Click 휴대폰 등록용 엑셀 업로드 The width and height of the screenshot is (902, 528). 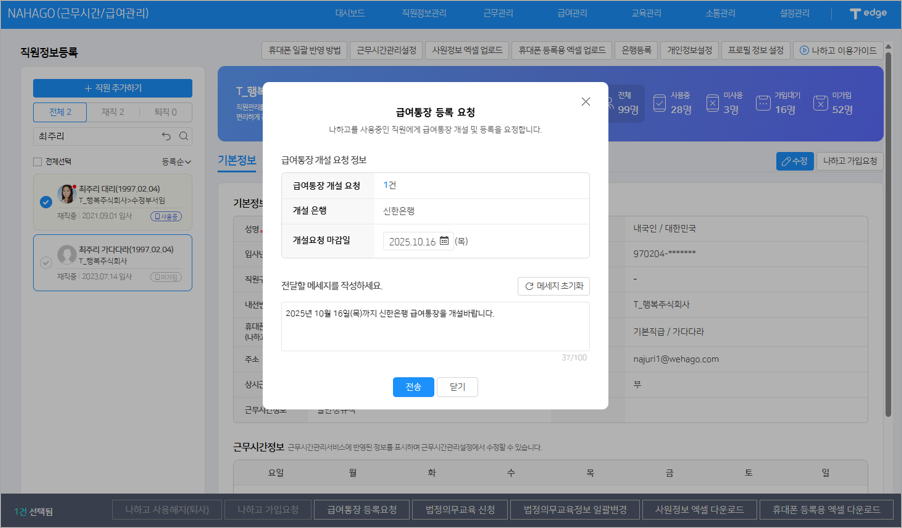point(561,50)
